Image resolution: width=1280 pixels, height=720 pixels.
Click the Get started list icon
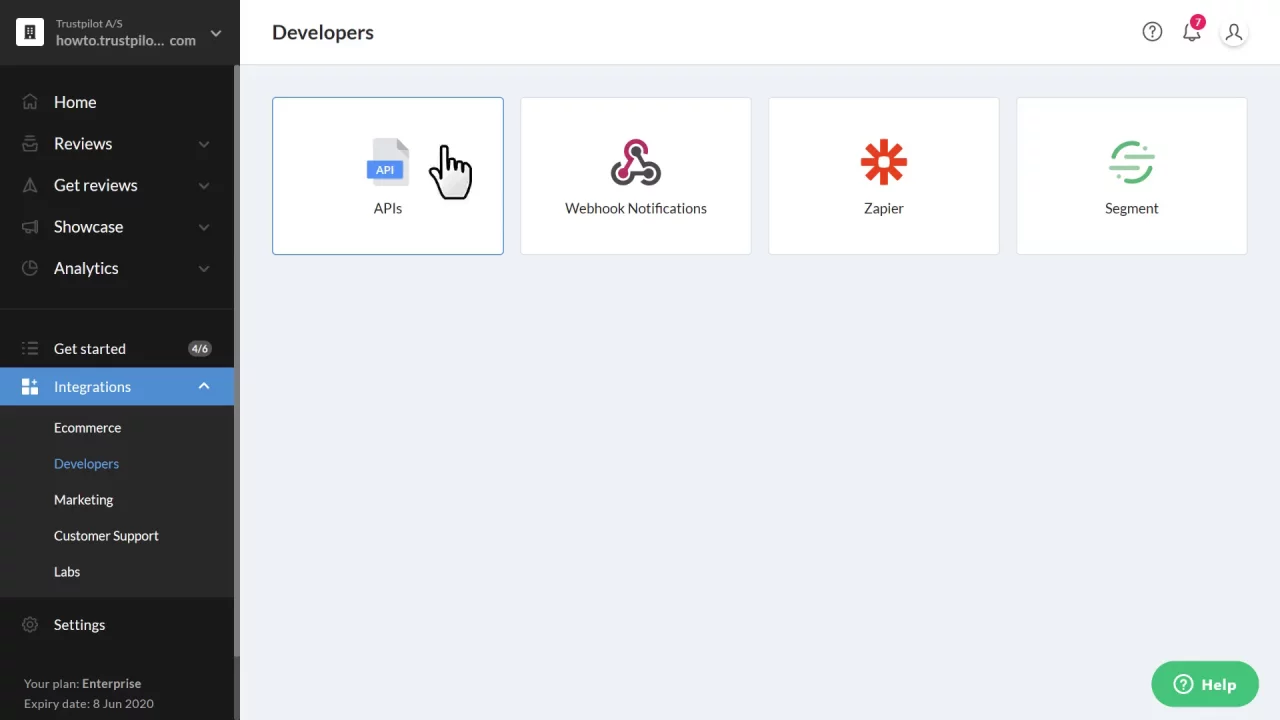[30, 349]
